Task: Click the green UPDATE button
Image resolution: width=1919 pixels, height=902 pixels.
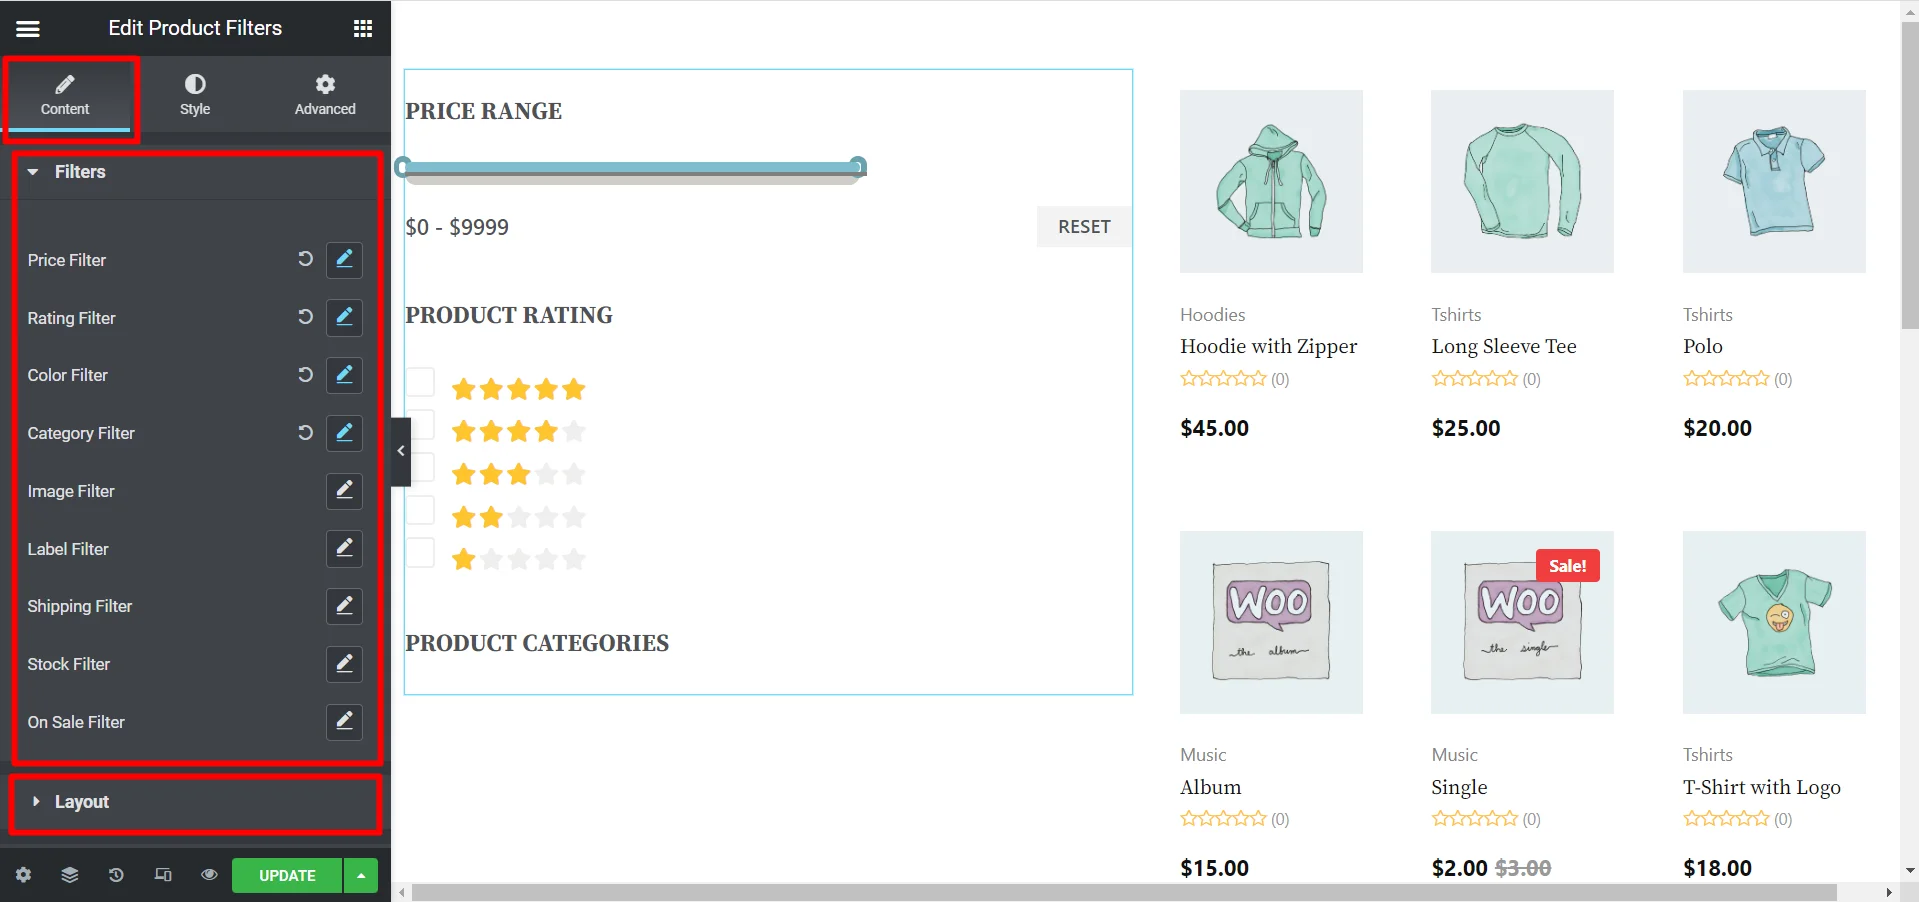Action: point(287,875)
